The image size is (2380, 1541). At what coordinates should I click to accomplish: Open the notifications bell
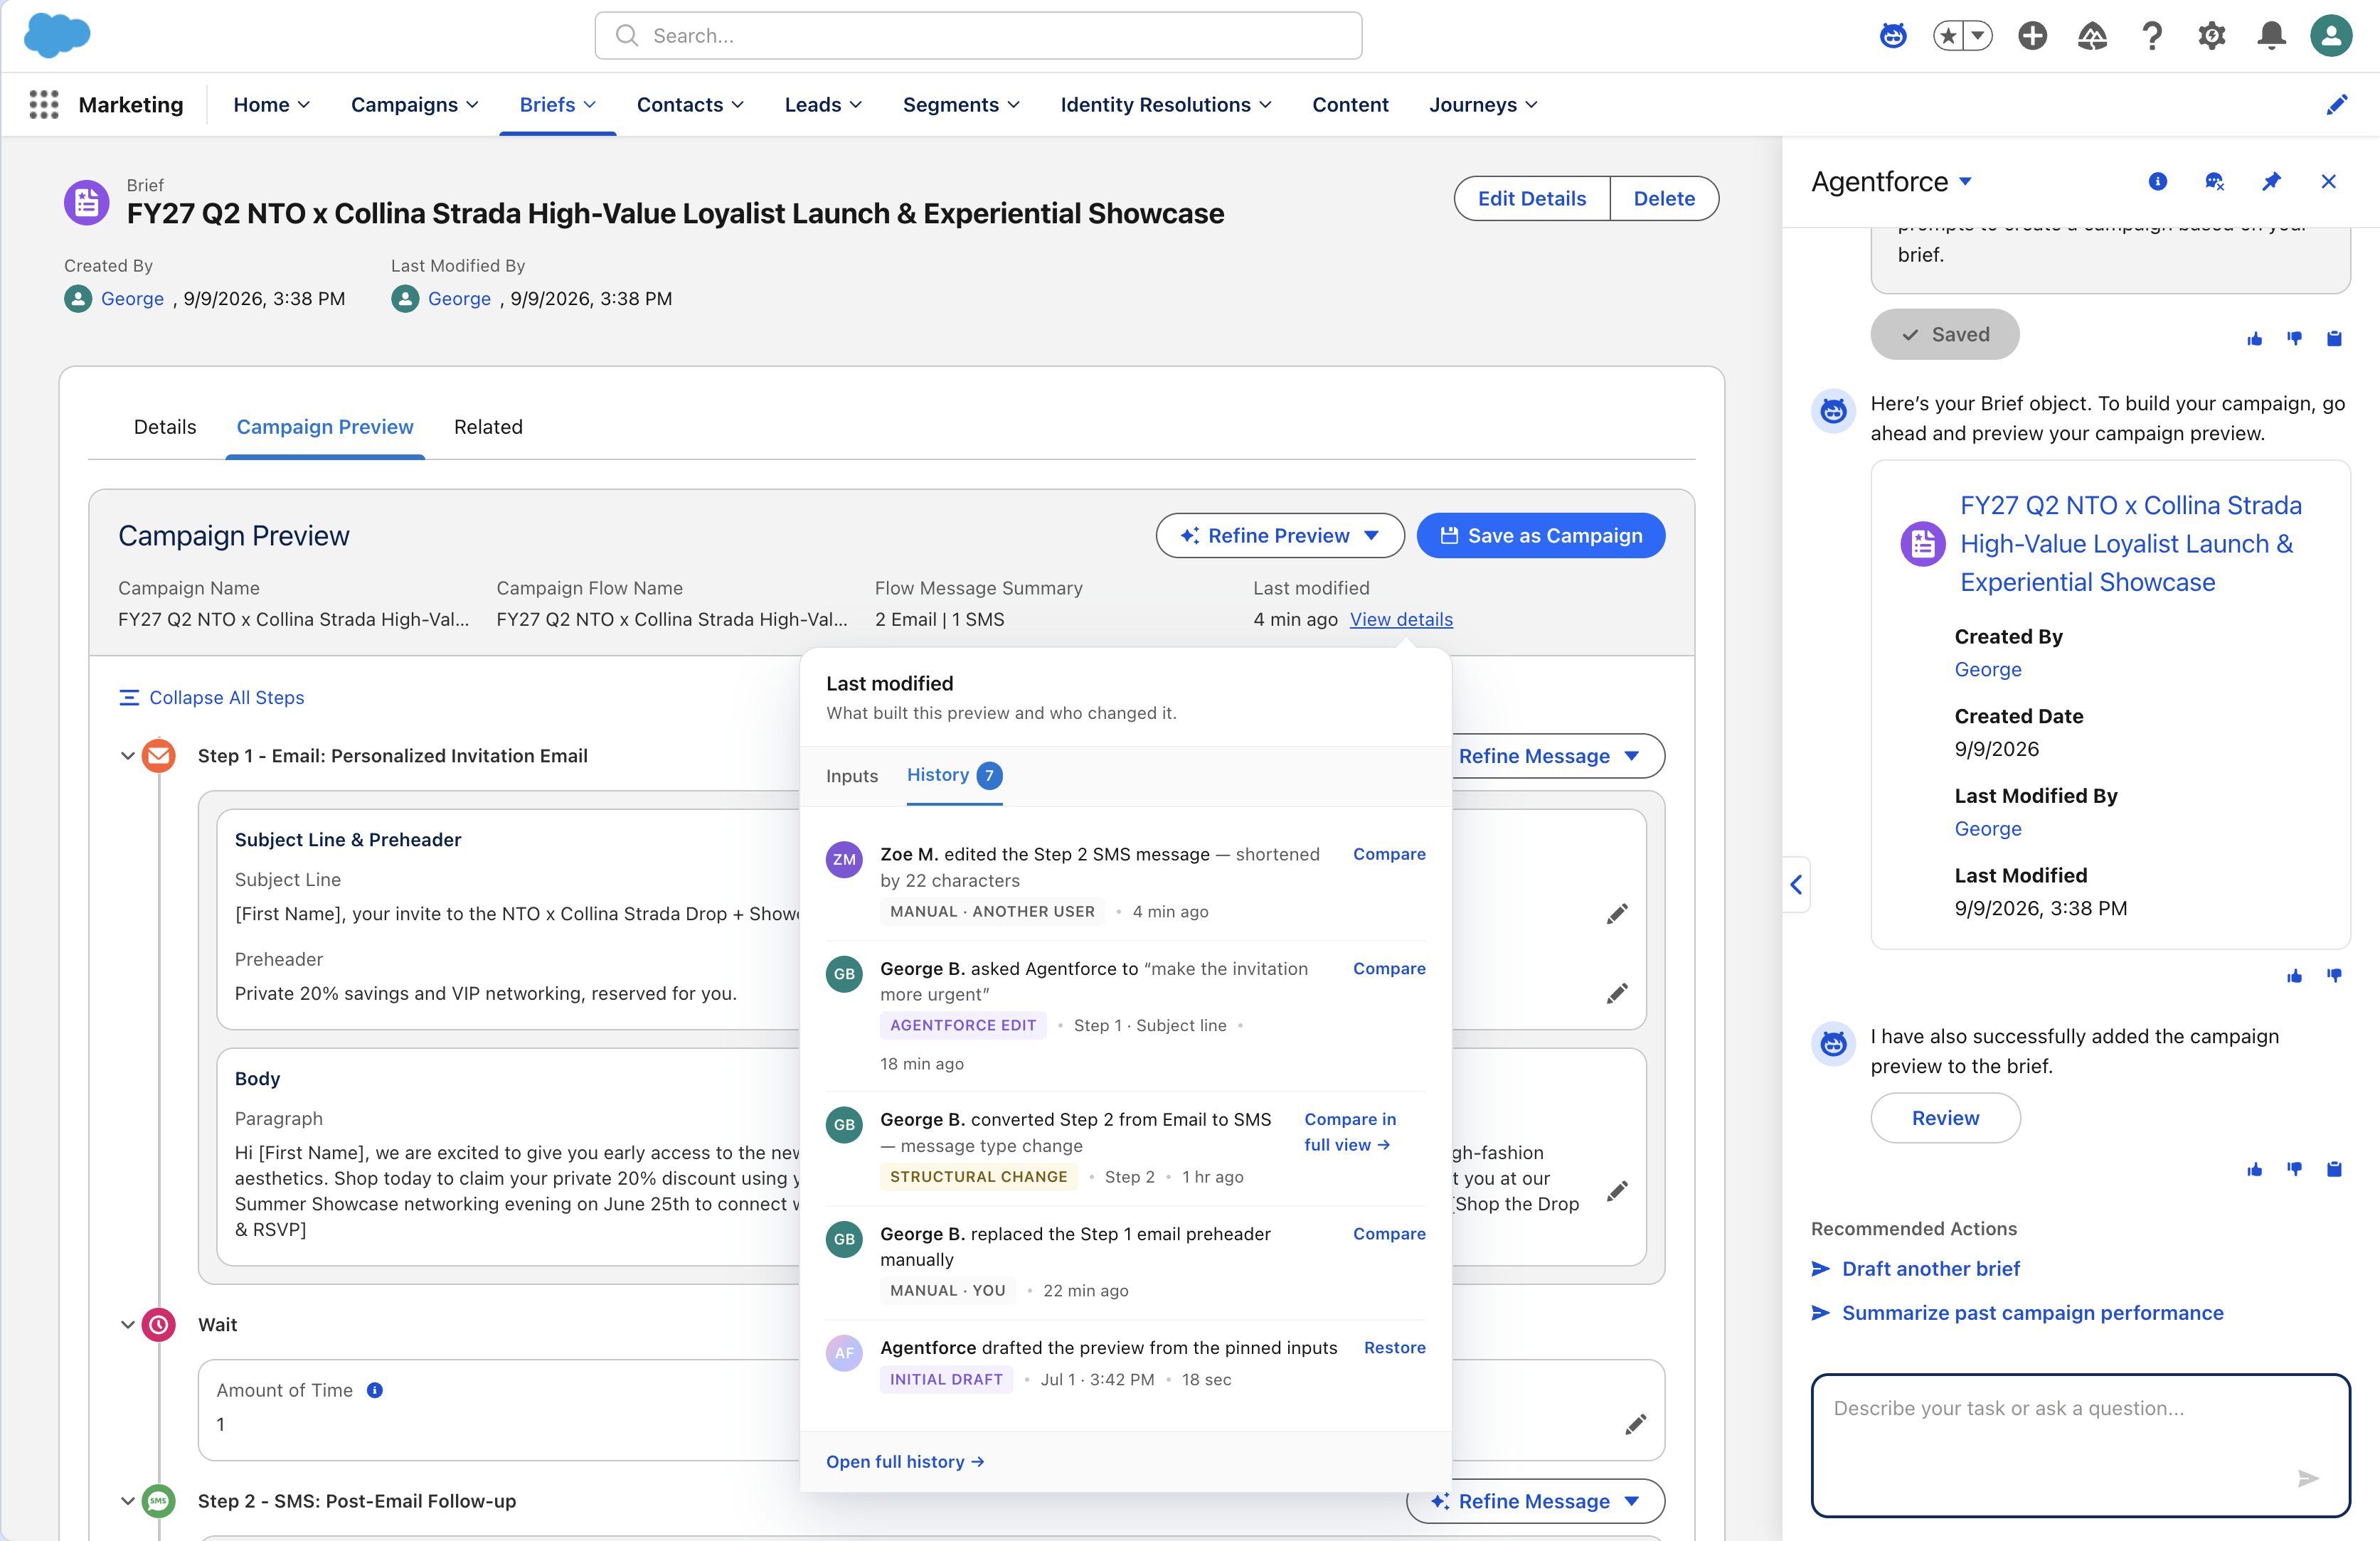(2271, 36)
